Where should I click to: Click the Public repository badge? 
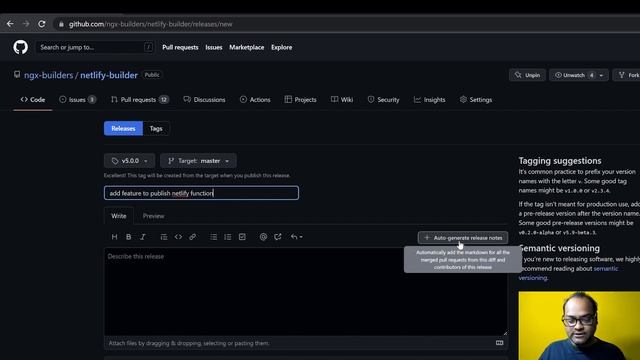click(x=152, y=75)
